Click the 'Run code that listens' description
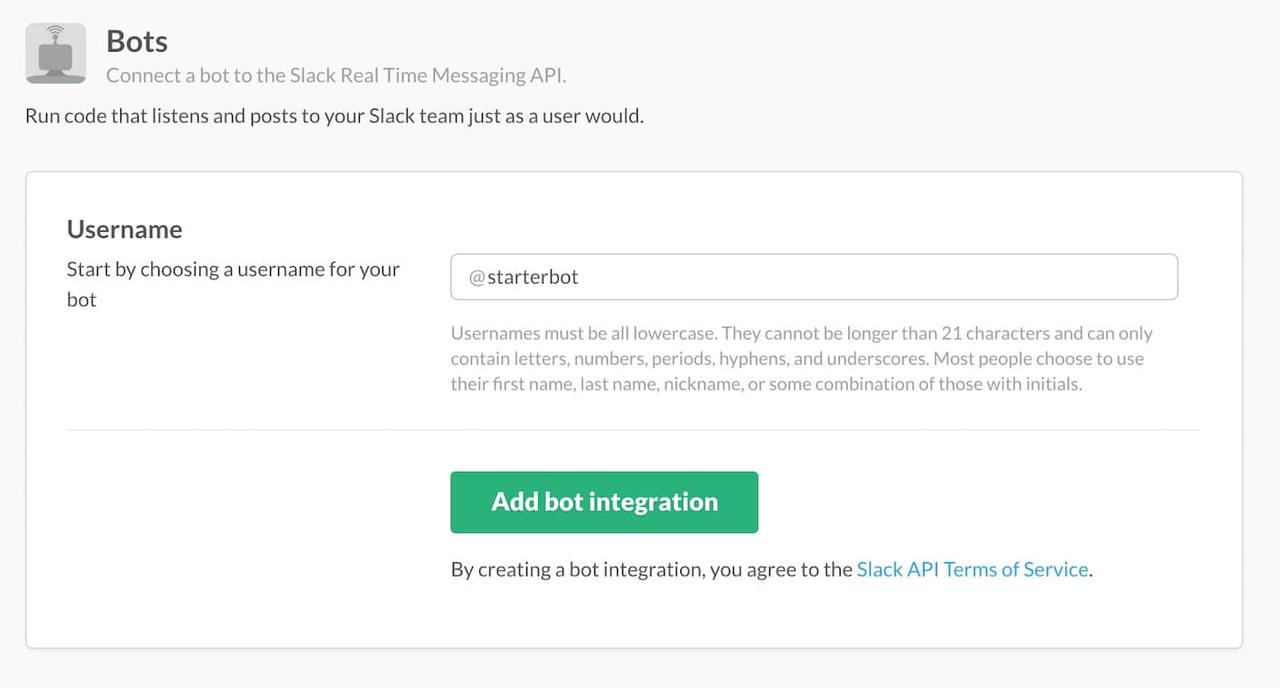This screenshot has height=688, width=1280. click(334, 115)
